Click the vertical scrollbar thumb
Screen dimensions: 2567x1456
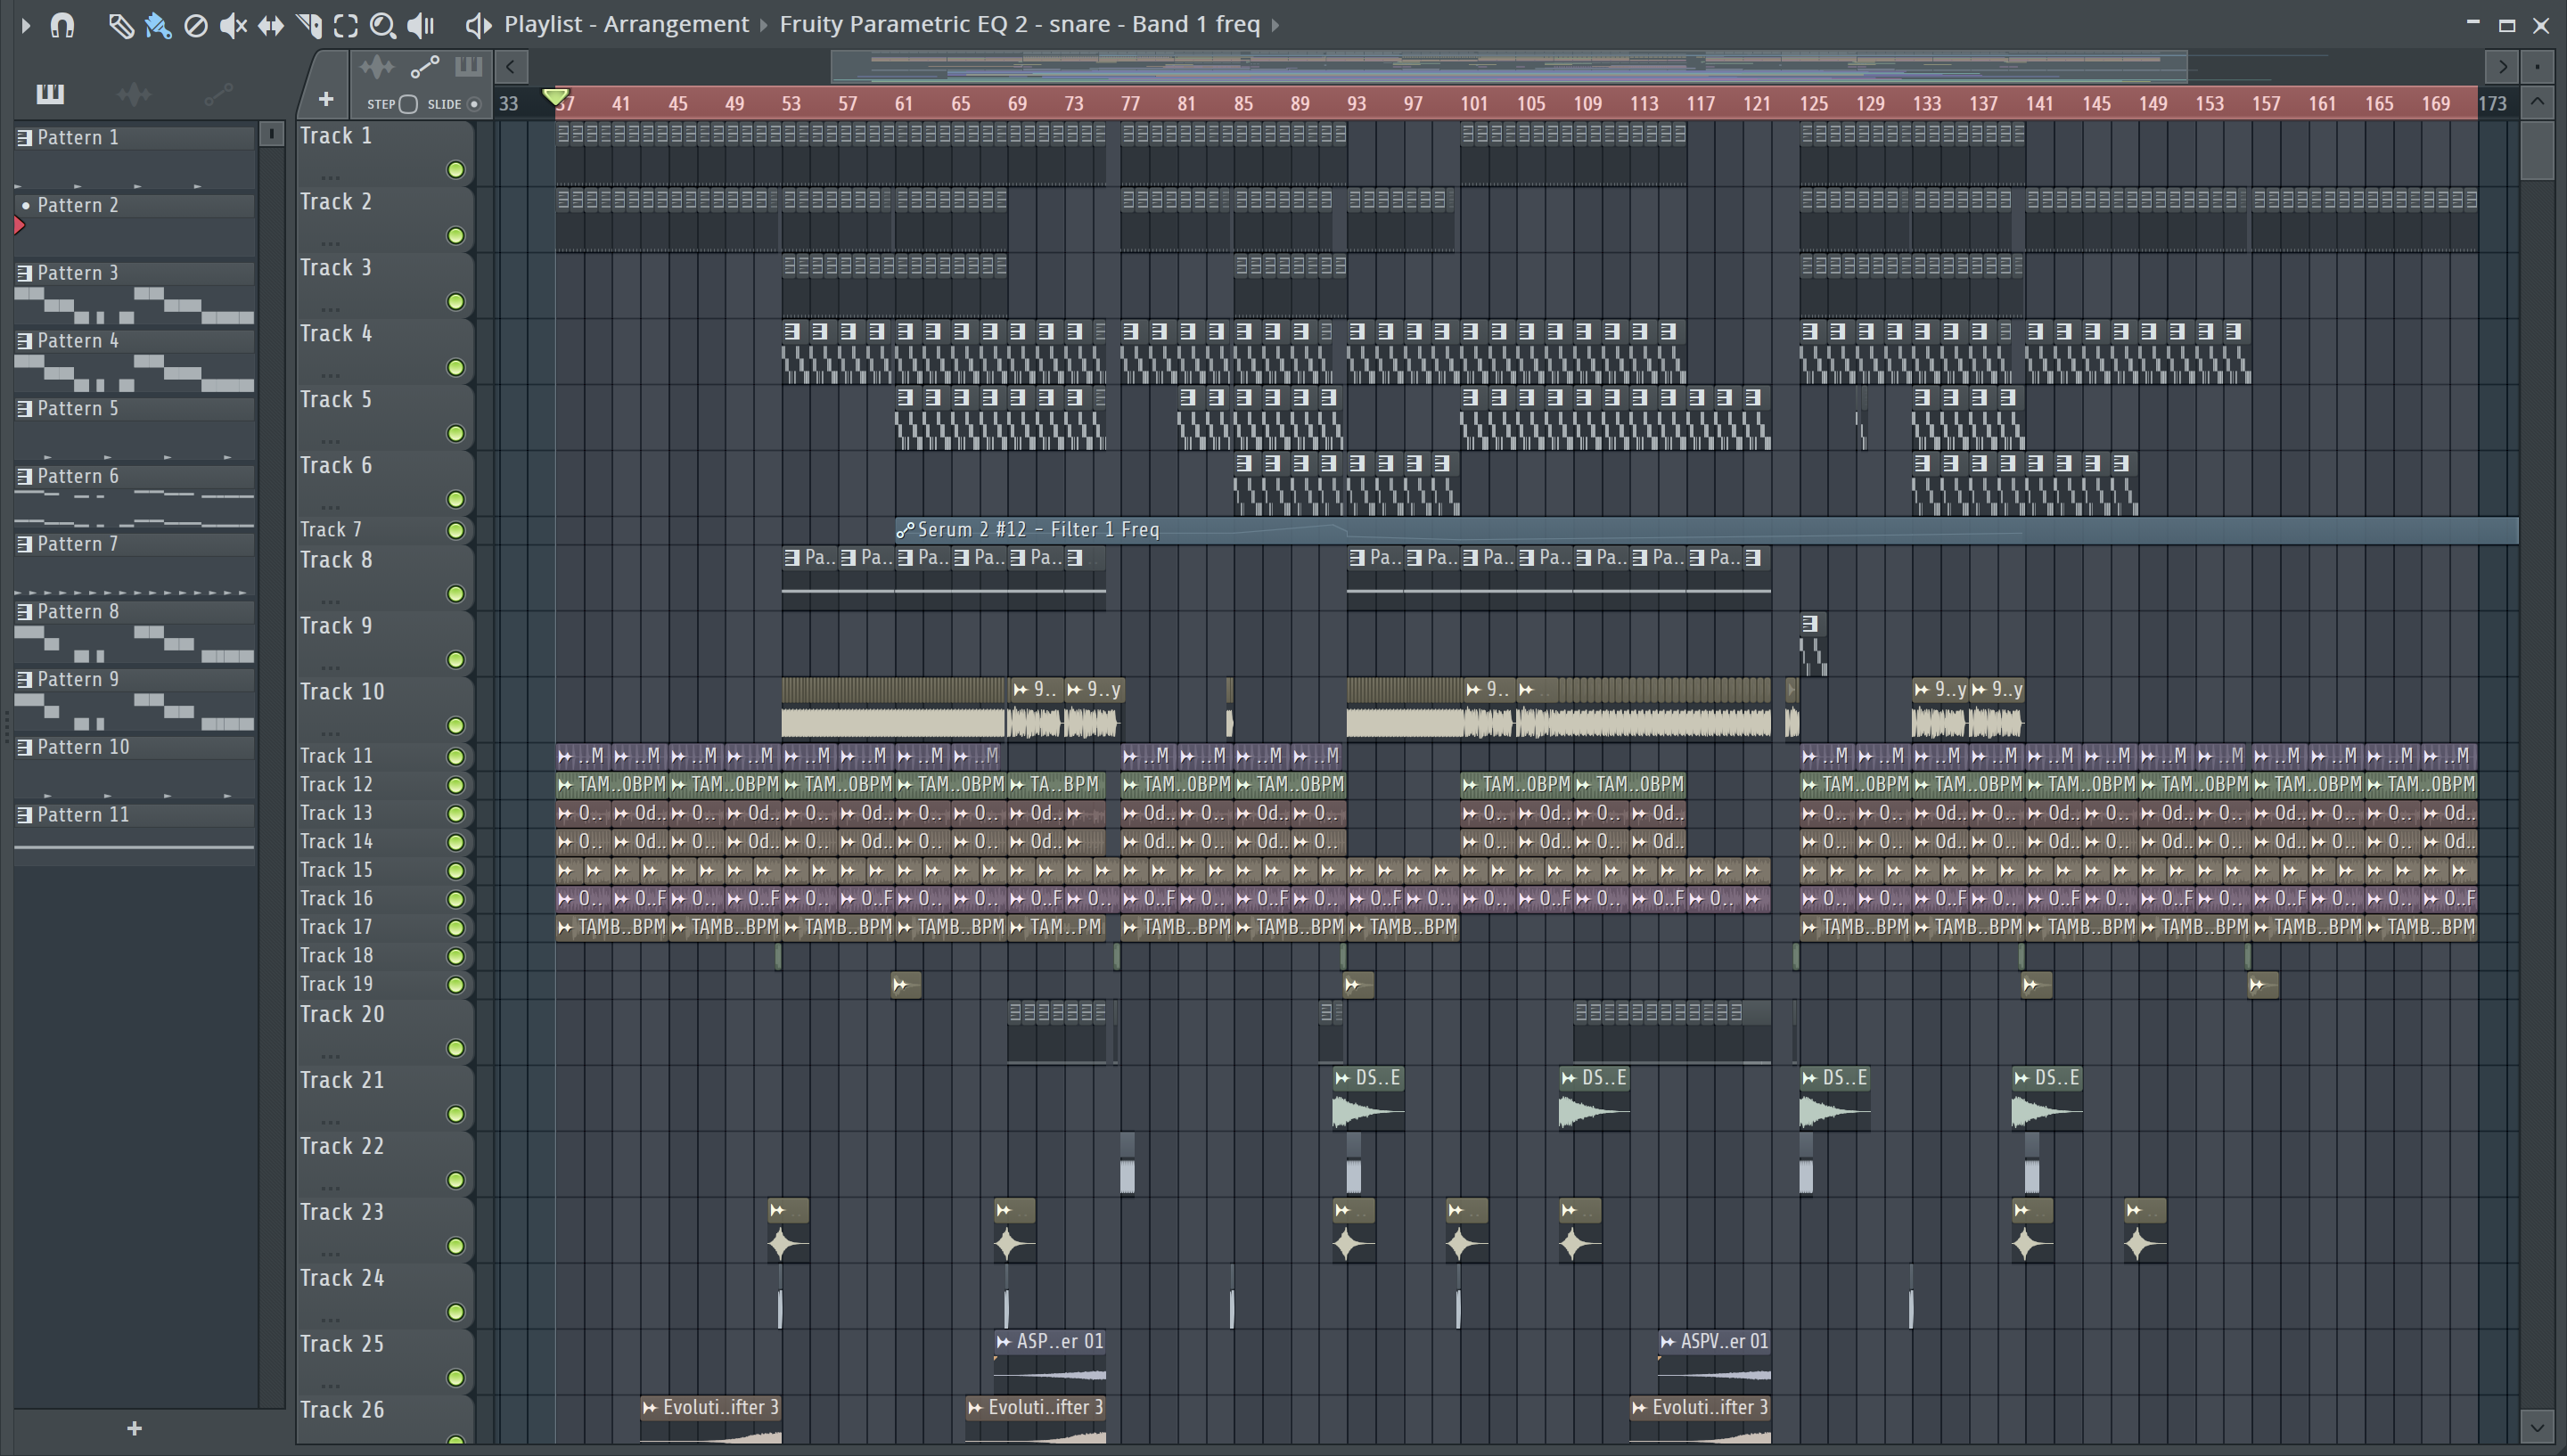[x=2537, y=150]
